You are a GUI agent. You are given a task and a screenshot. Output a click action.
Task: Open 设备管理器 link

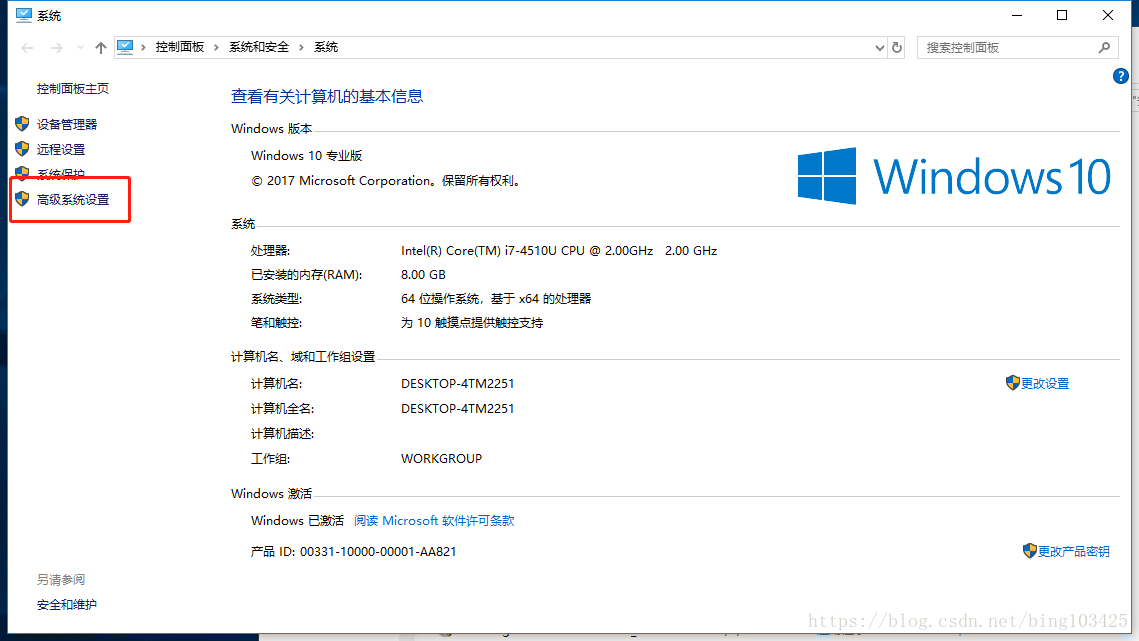(67, 124)
